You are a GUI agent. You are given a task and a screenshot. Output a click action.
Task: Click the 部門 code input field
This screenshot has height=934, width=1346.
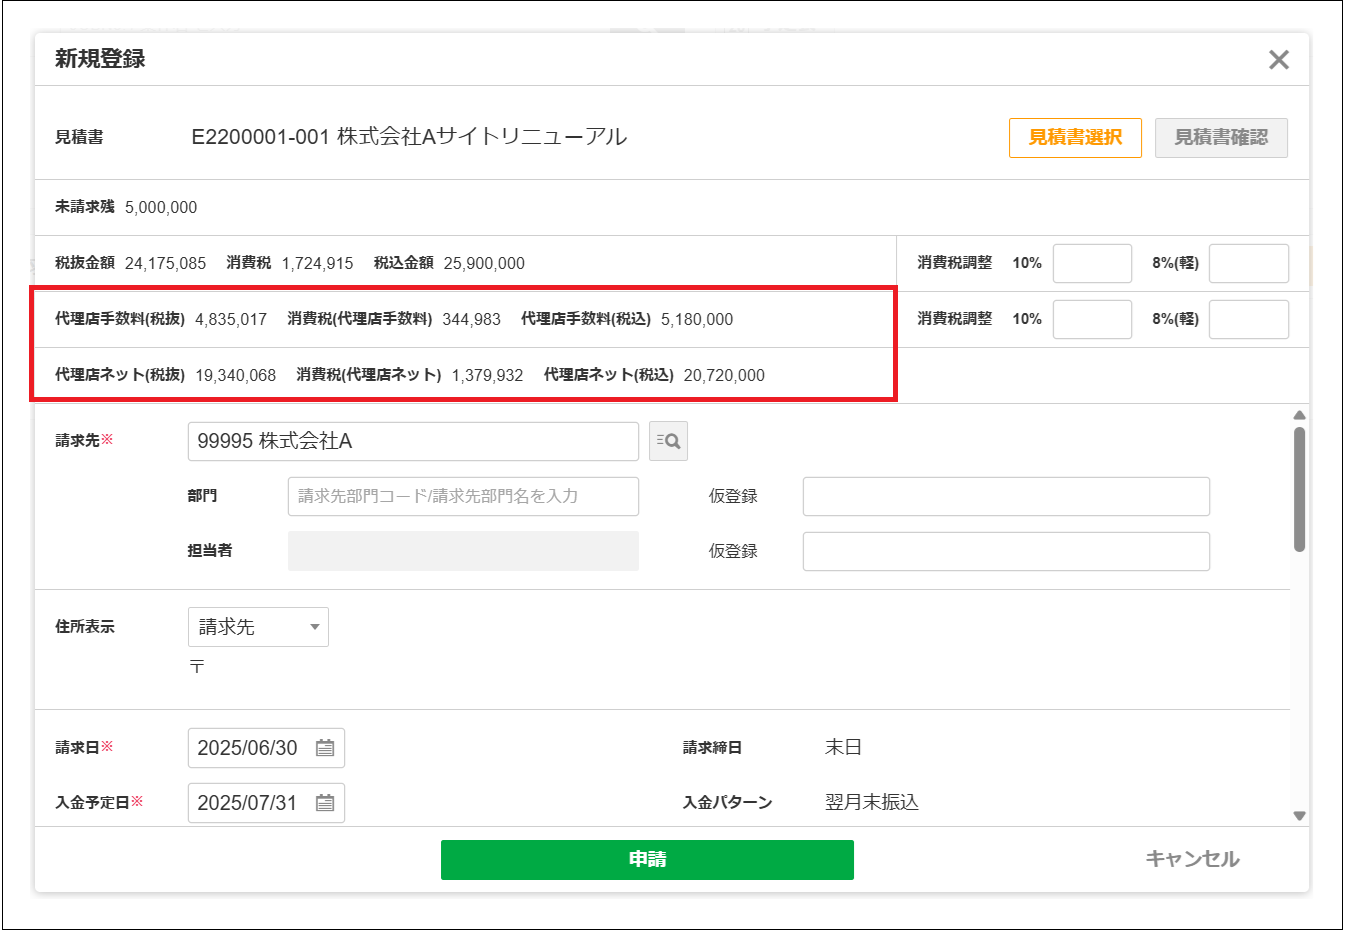pyautogui.click(x=463, y=496)
